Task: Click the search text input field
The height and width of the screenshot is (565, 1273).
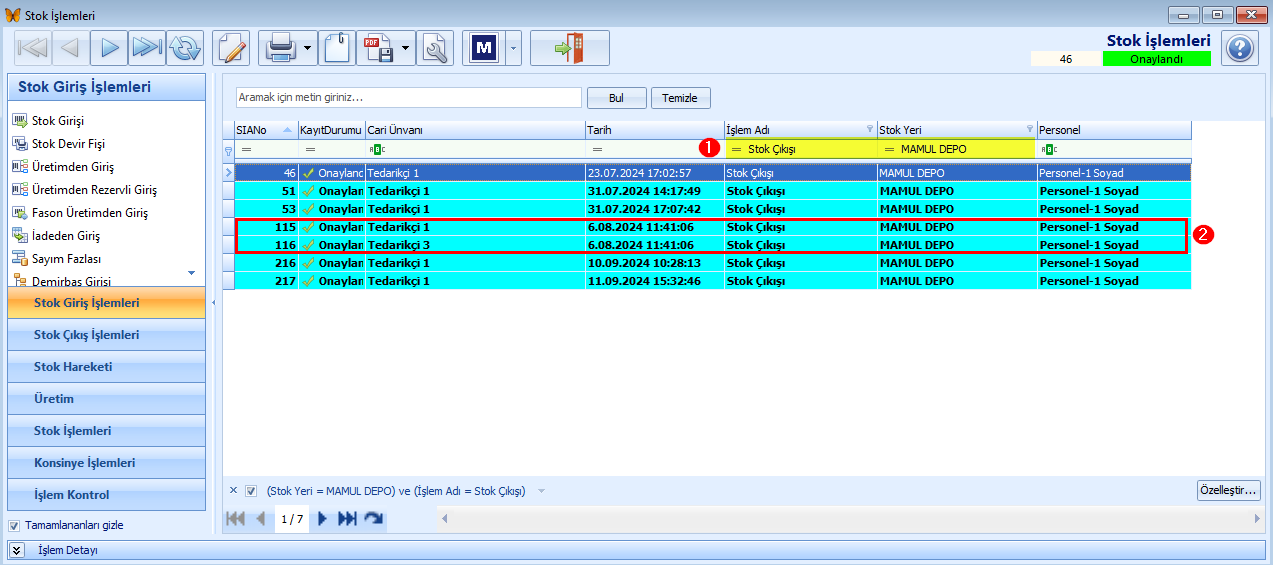Action: tap(409, 98)
